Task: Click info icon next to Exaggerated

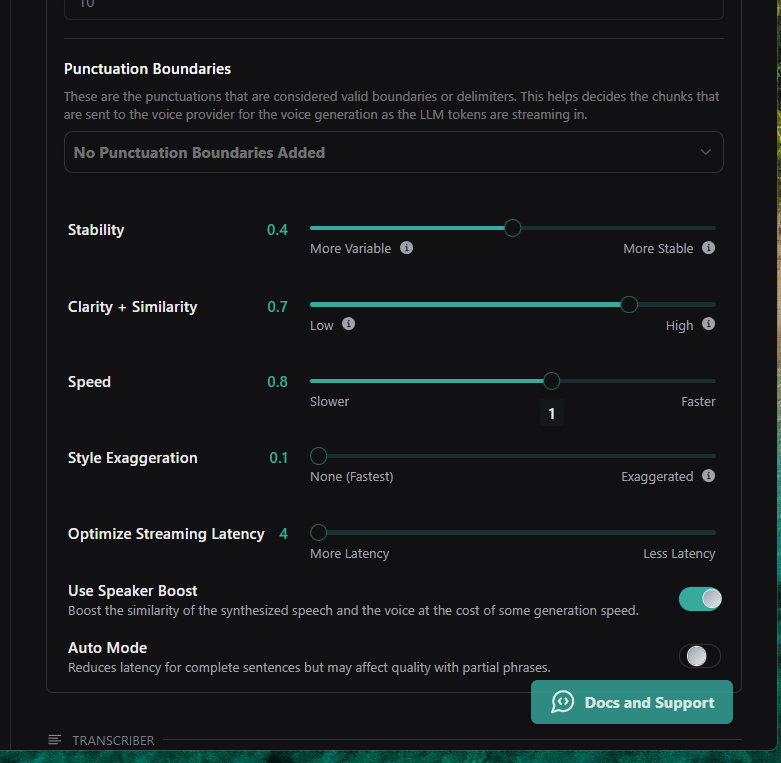Action: [x=708, y=476]
